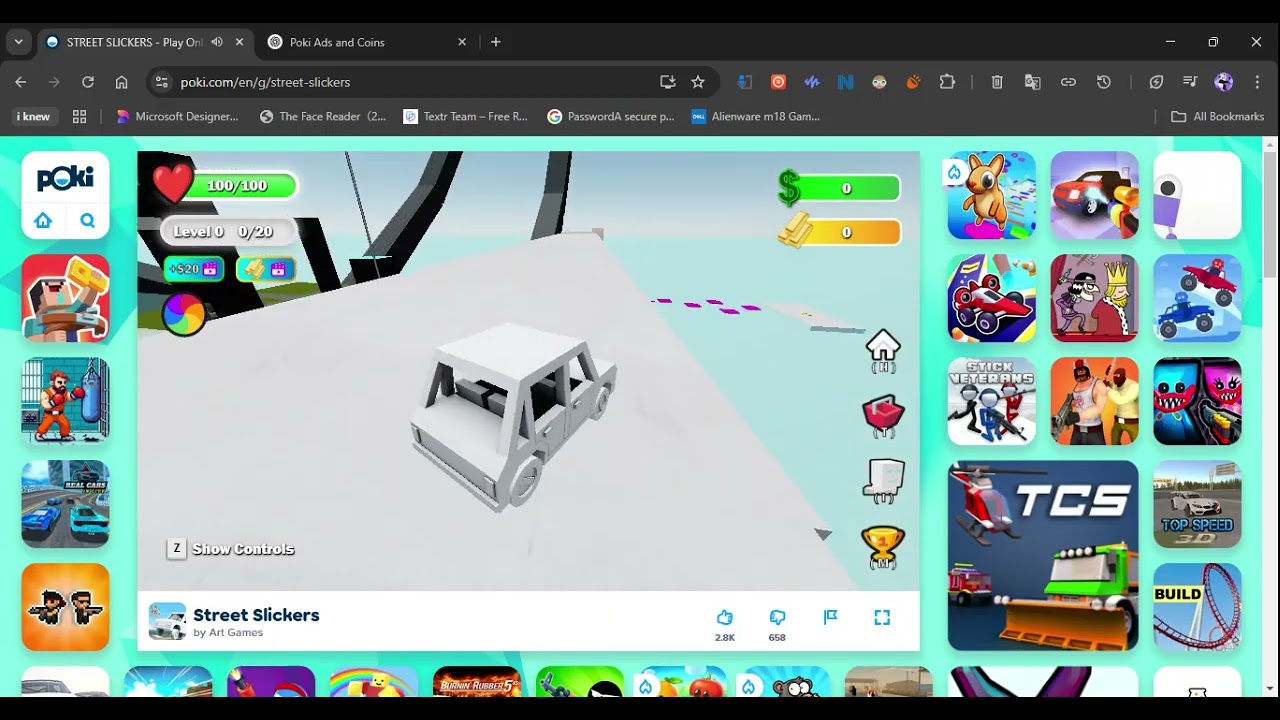Open the red shop basket icon

(883, 416)
